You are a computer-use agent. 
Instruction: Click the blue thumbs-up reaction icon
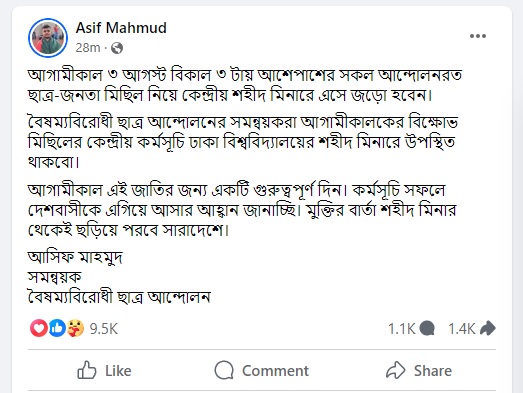(x=57, y=328)
